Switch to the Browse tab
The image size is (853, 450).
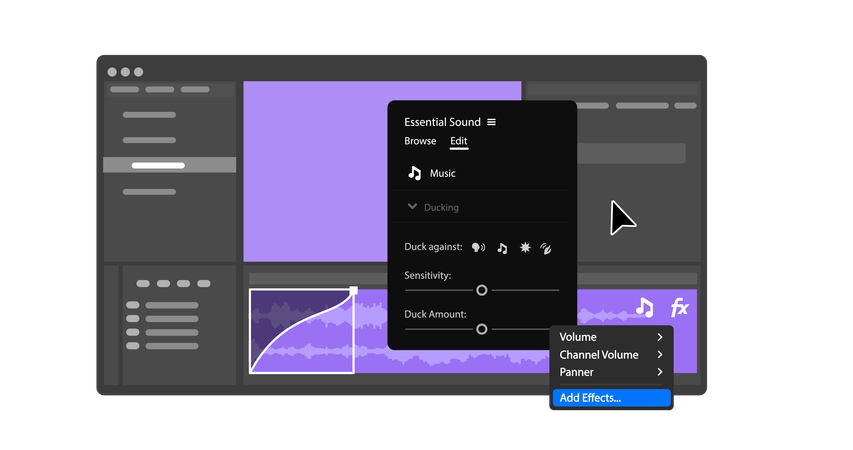coord(420,141)
